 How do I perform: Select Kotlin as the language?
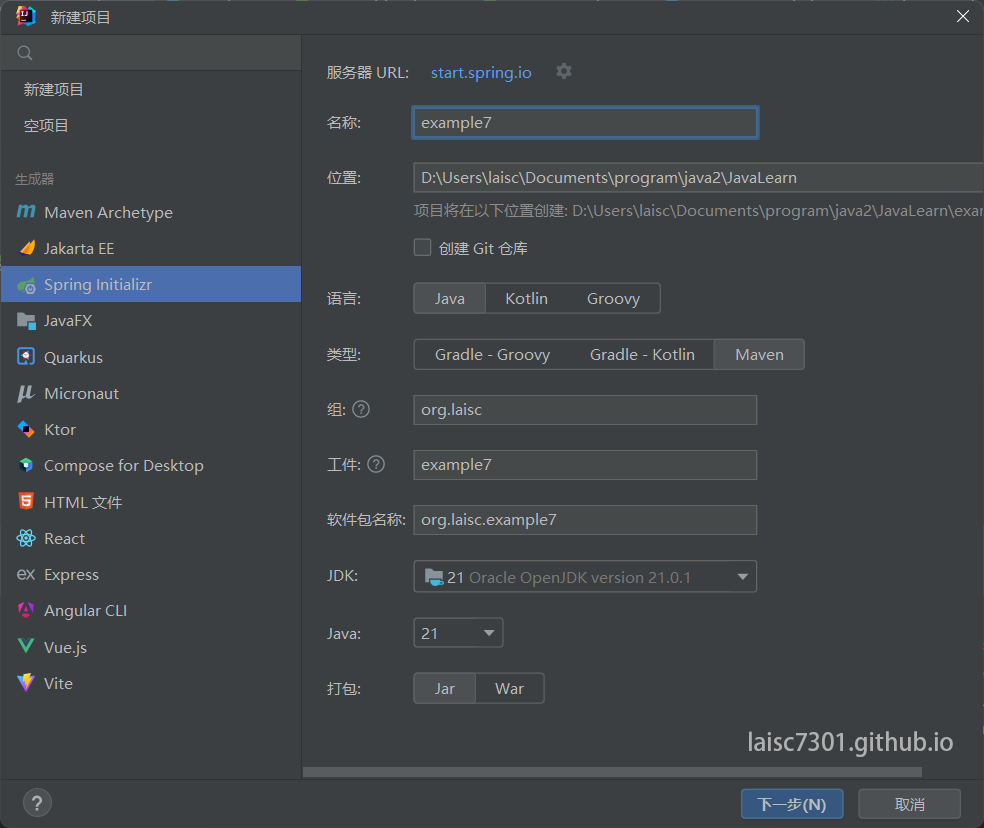pos(526,298)
